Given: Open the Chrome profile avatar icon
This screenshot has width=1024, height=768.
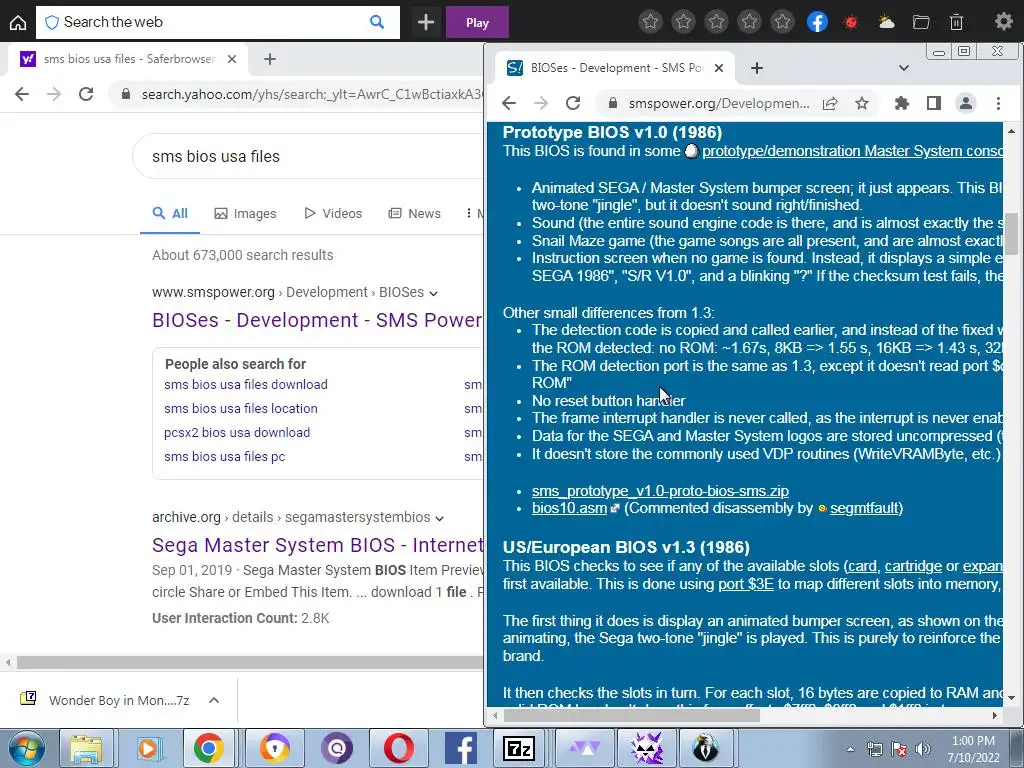Looking at the screenshot, I should tap(966, 103).
